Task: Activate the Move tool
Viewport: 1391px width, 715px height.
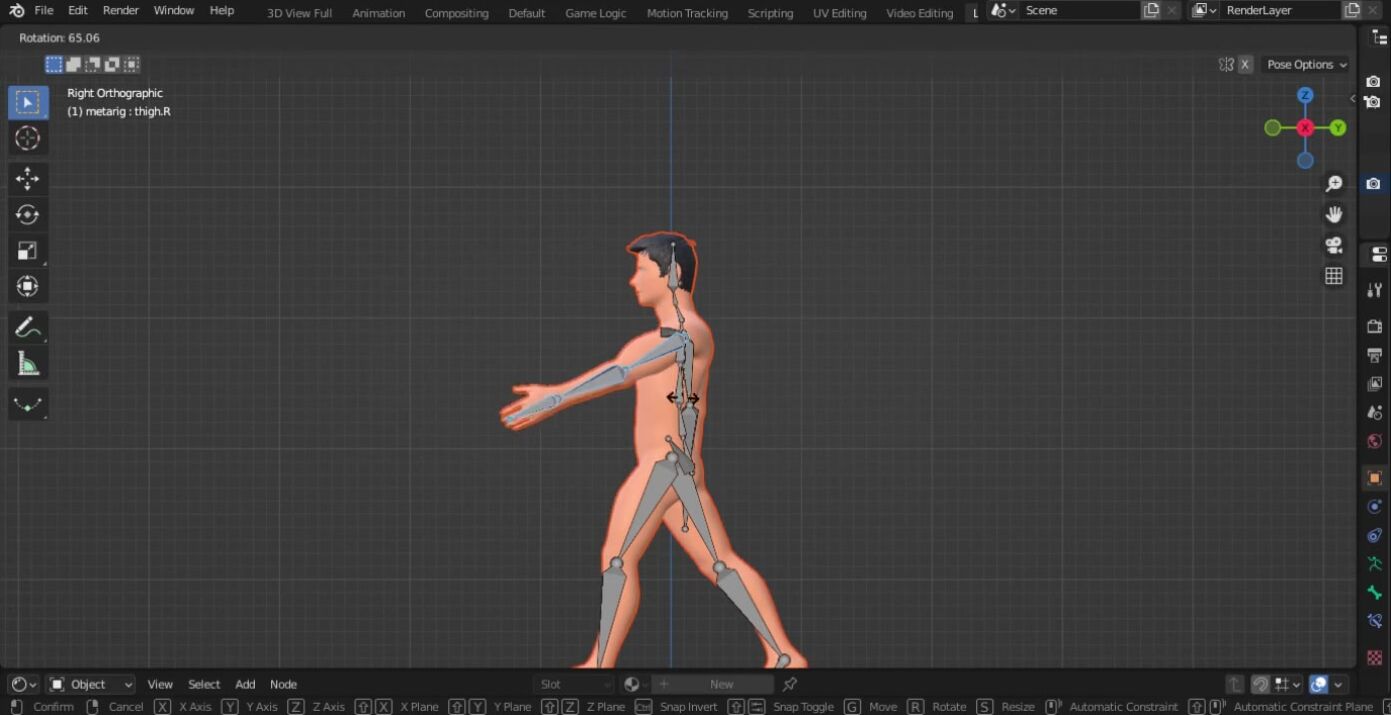Action: point(27,179)
